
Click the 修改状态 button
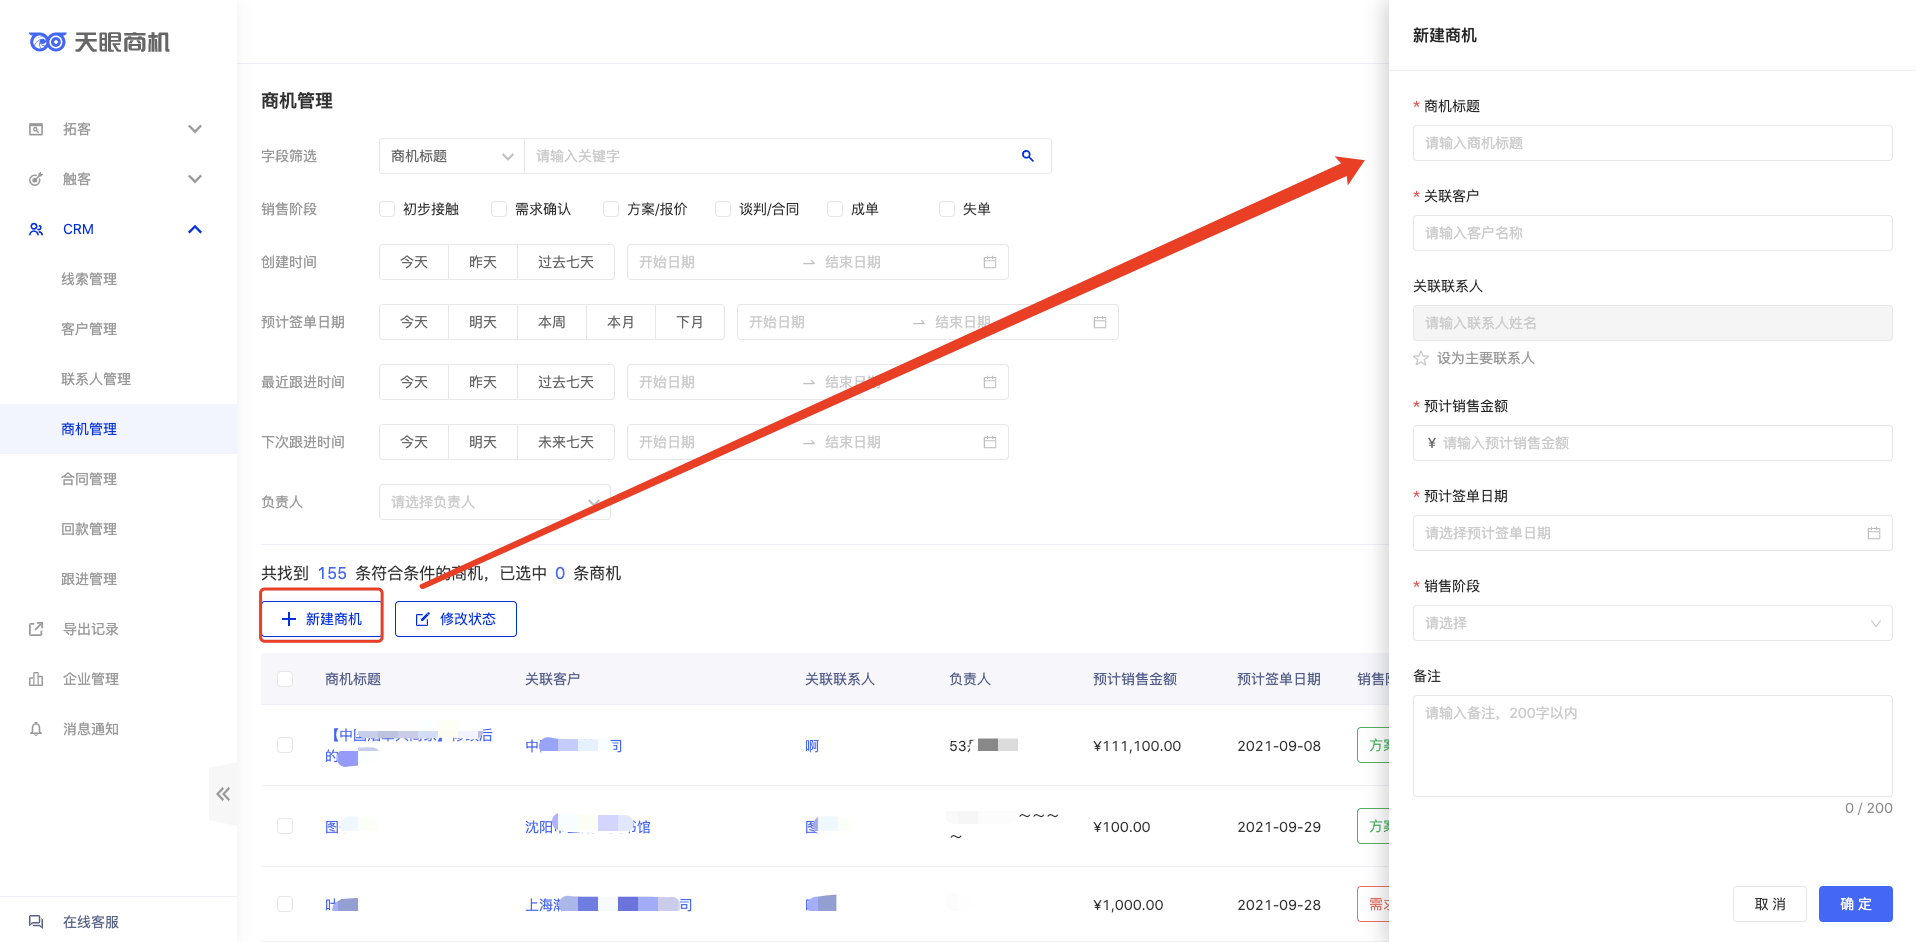click(456, 619)
